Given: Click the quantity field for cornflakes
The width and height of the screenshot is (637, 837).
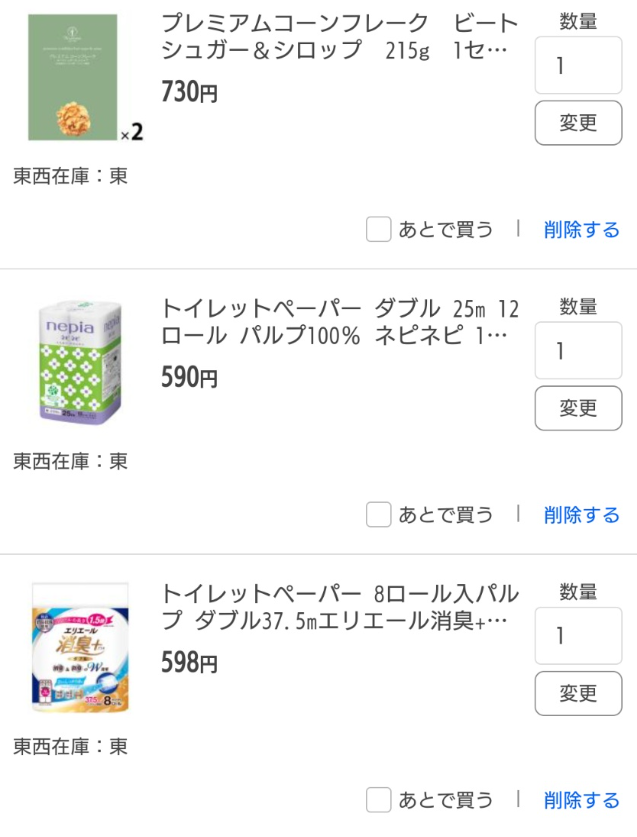Looking at the screenshot, I should [578, 65].
